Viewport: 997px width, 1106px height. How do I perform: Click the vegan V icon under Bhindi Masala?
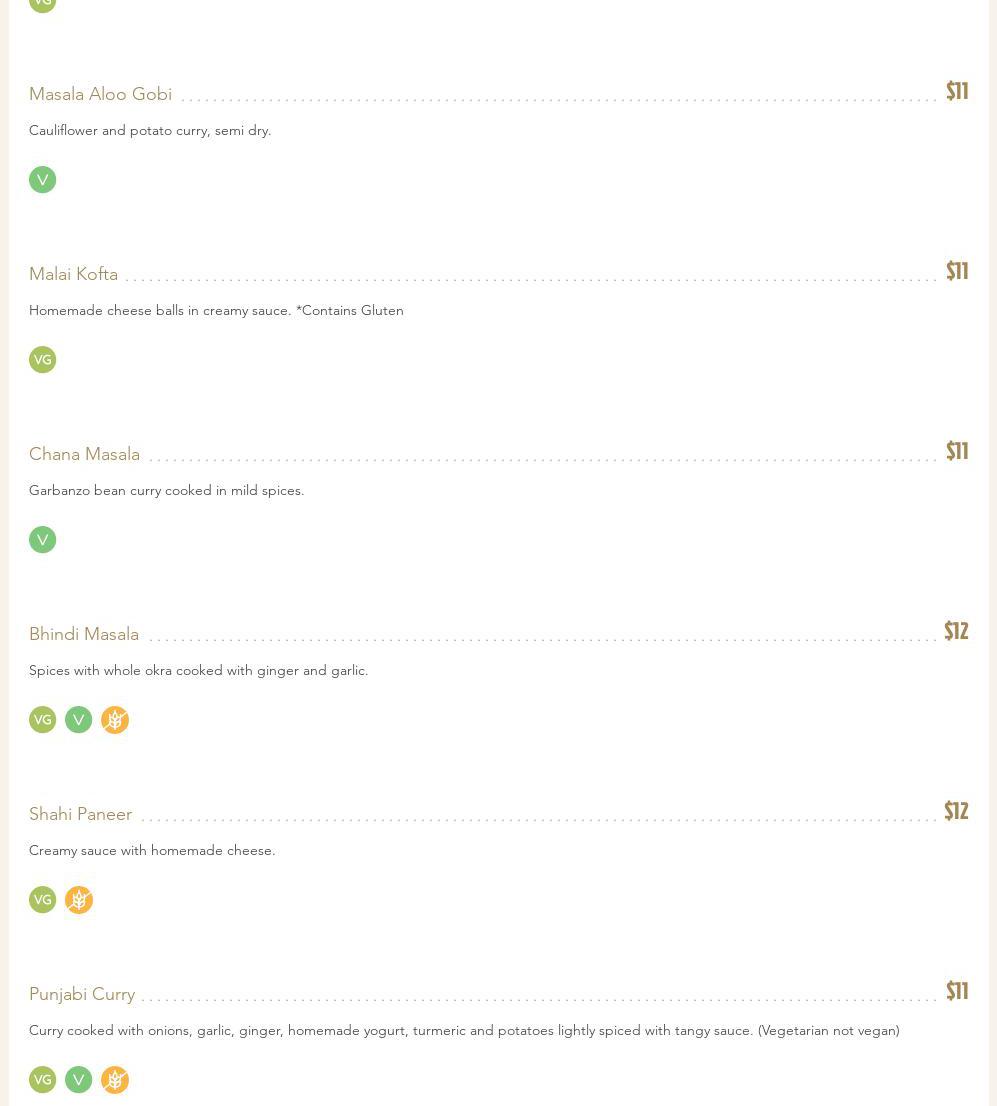[x=78, y=720]
